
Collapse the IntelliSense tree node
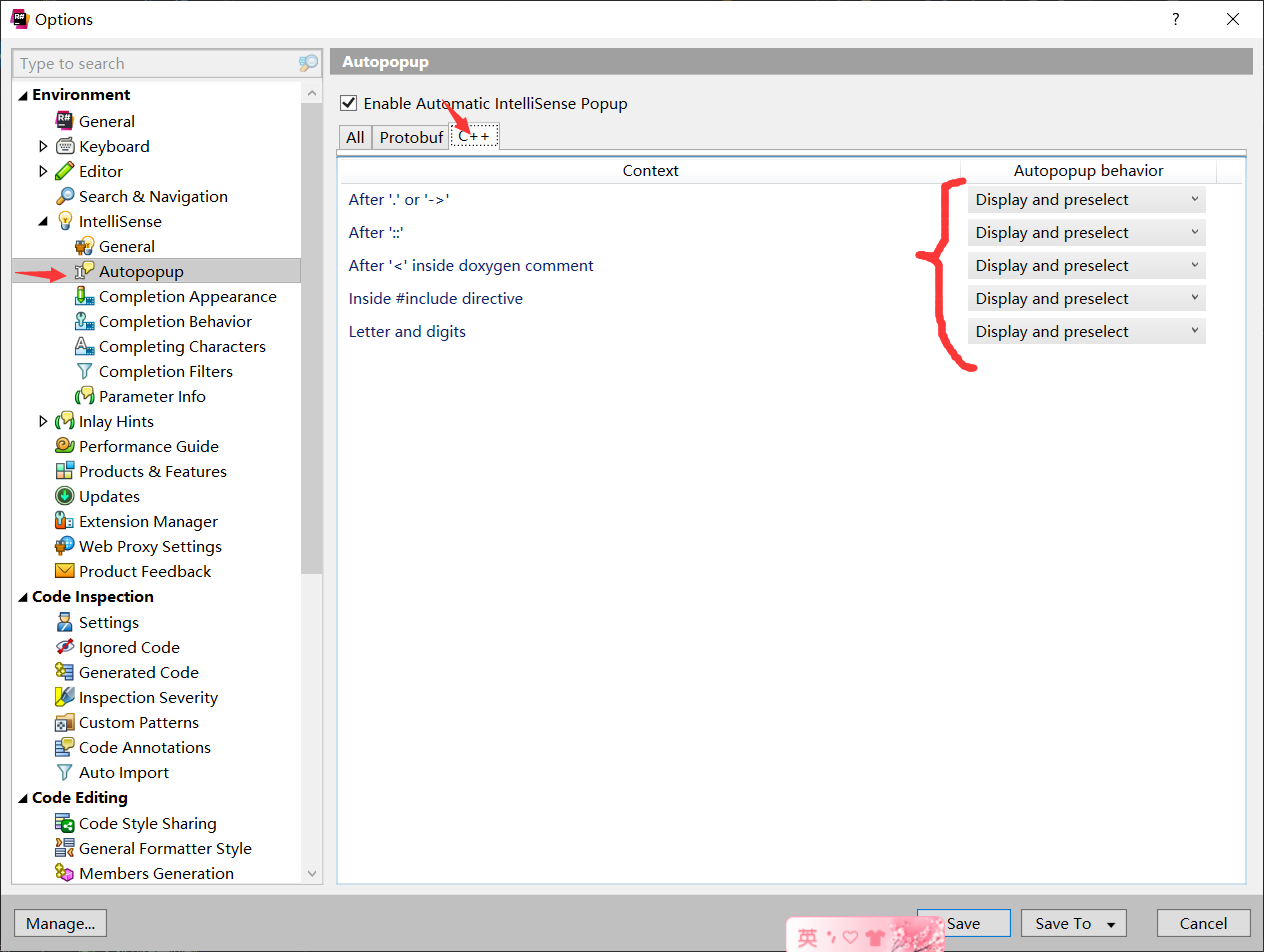pos(43,221)
